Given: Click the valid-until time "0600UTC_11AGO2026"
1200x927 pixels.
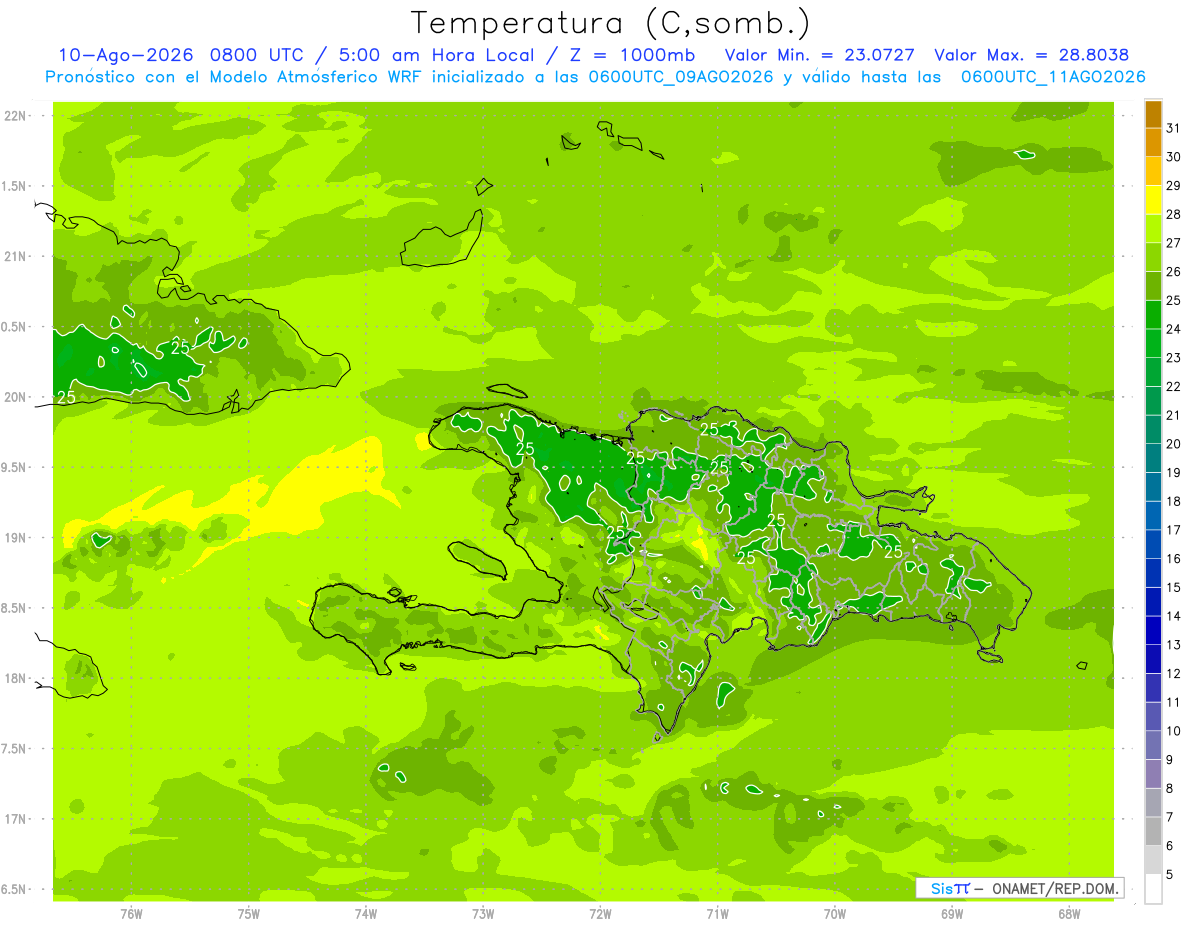Looking at the screenshot, I should 1053,77.
